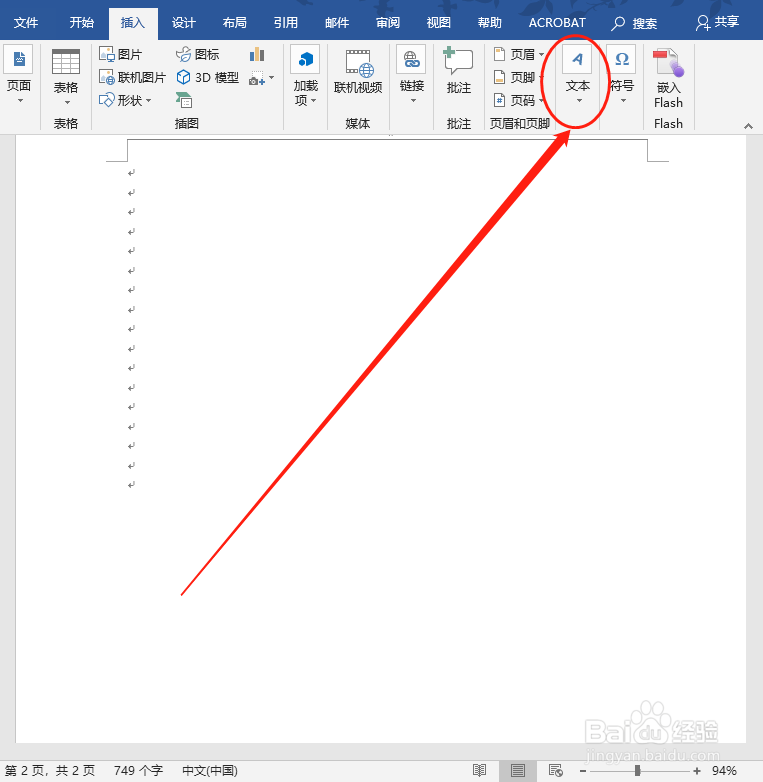Select the Insert (插入) tab

tap(133, 23)
